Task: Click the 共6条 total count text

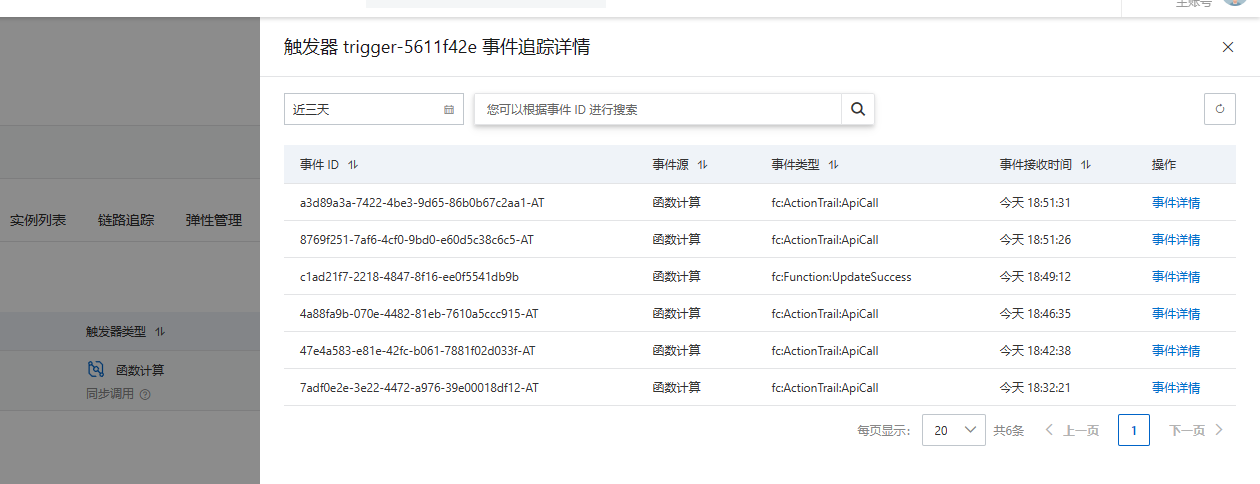Action: (x=1009, y=430)
